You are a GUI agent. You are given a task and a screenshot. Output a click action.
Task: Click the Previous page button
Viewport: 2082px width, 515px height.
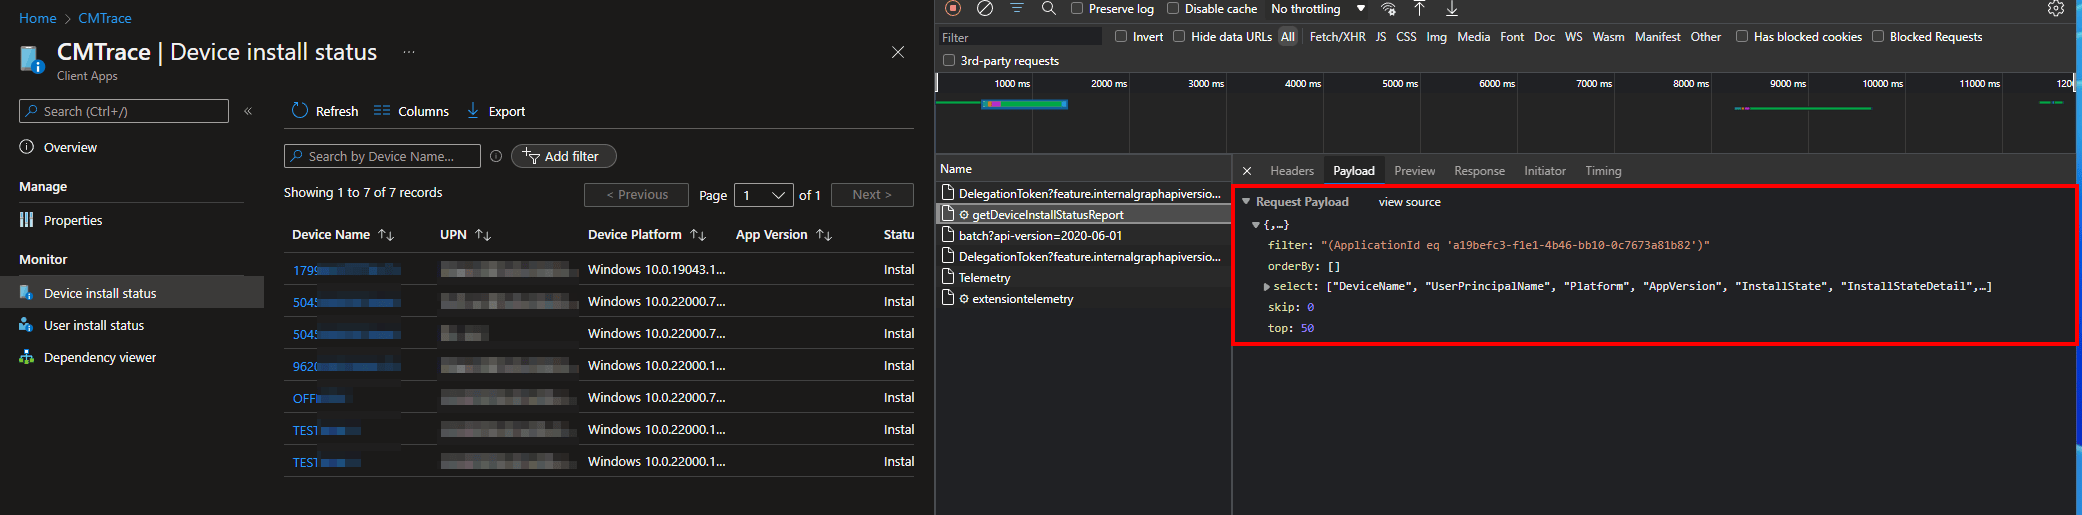[637, 195]
